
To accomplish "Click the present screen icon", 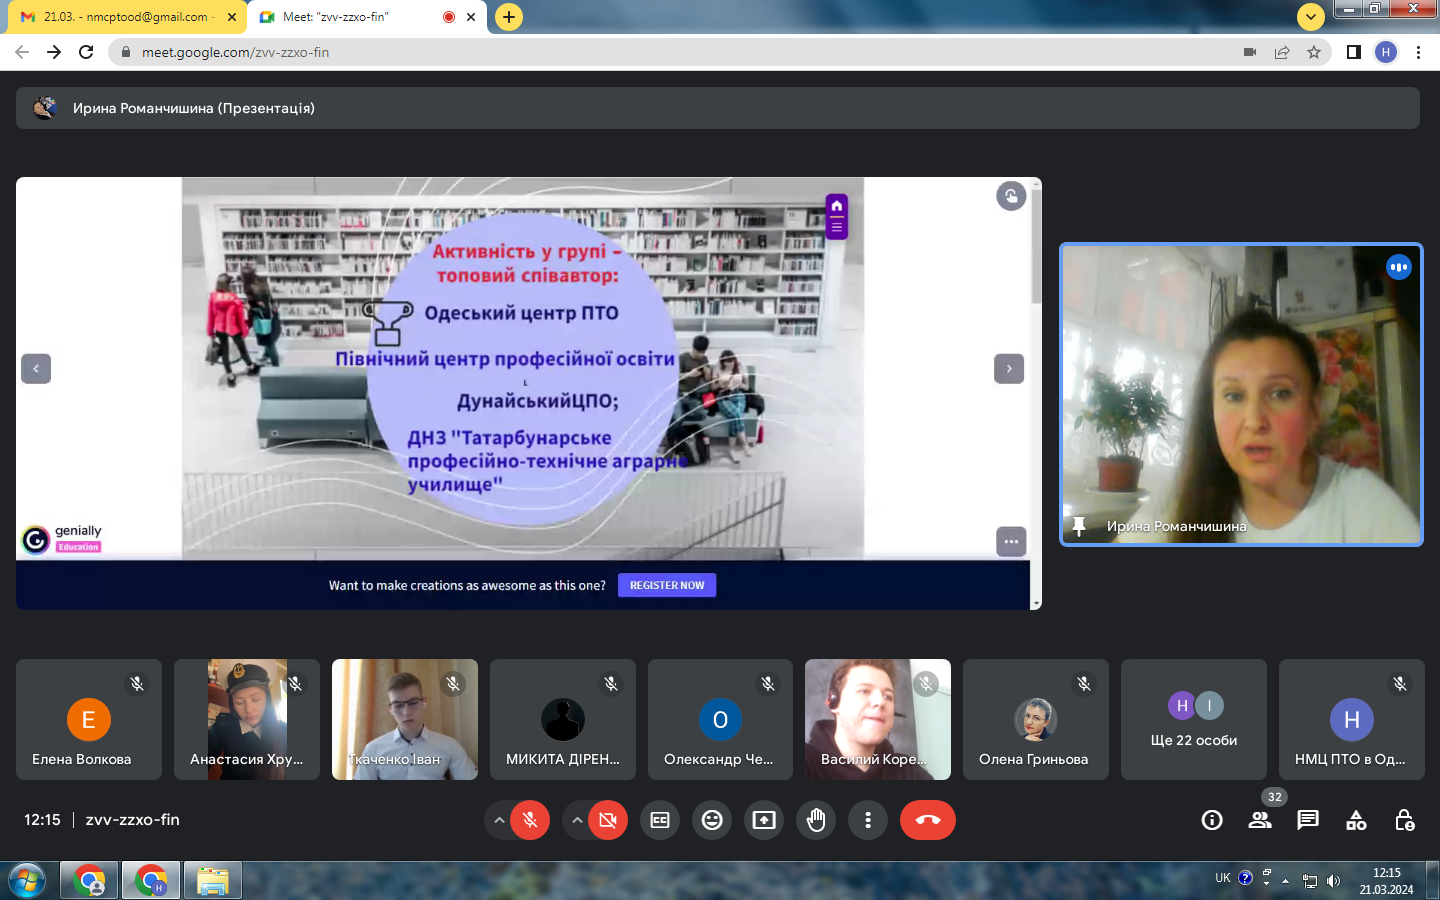I will coord(764,820).
